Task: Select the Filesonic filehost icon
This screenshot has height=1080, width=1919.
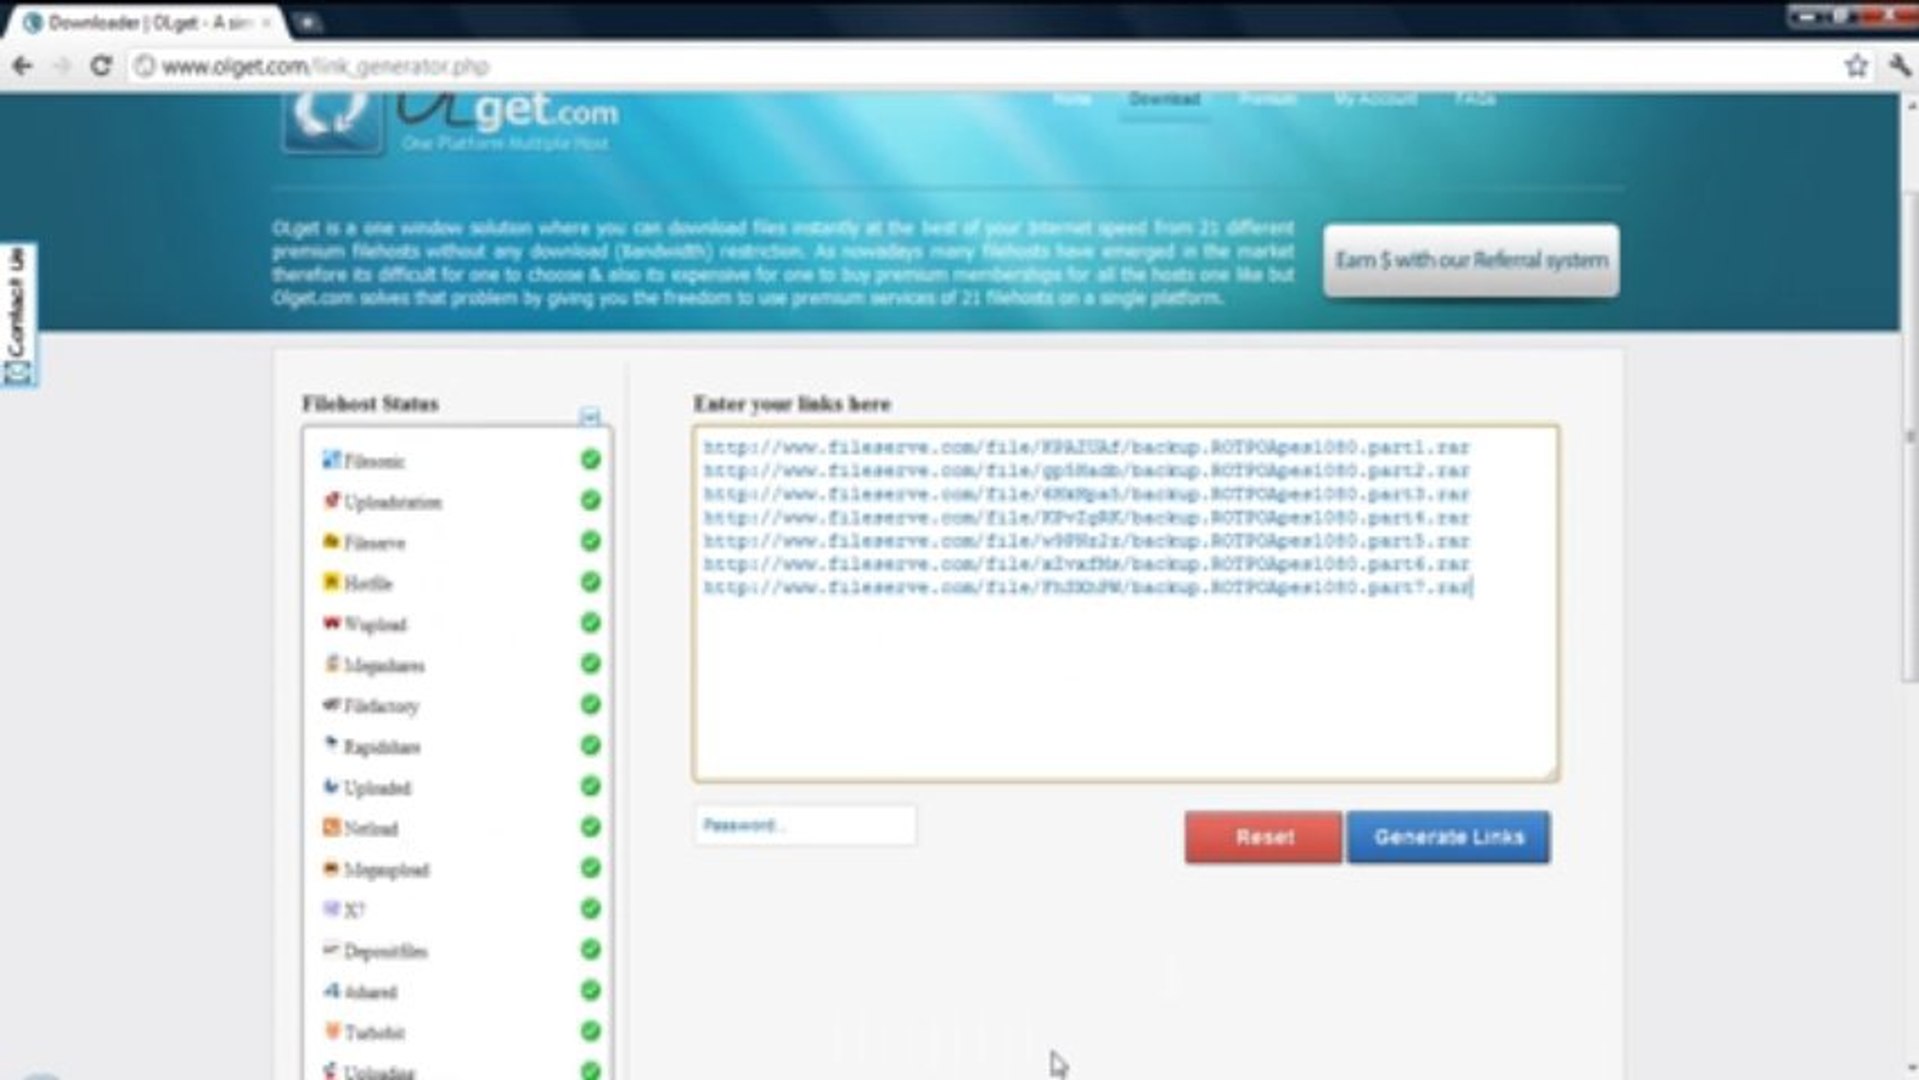Action: (330, 461)
